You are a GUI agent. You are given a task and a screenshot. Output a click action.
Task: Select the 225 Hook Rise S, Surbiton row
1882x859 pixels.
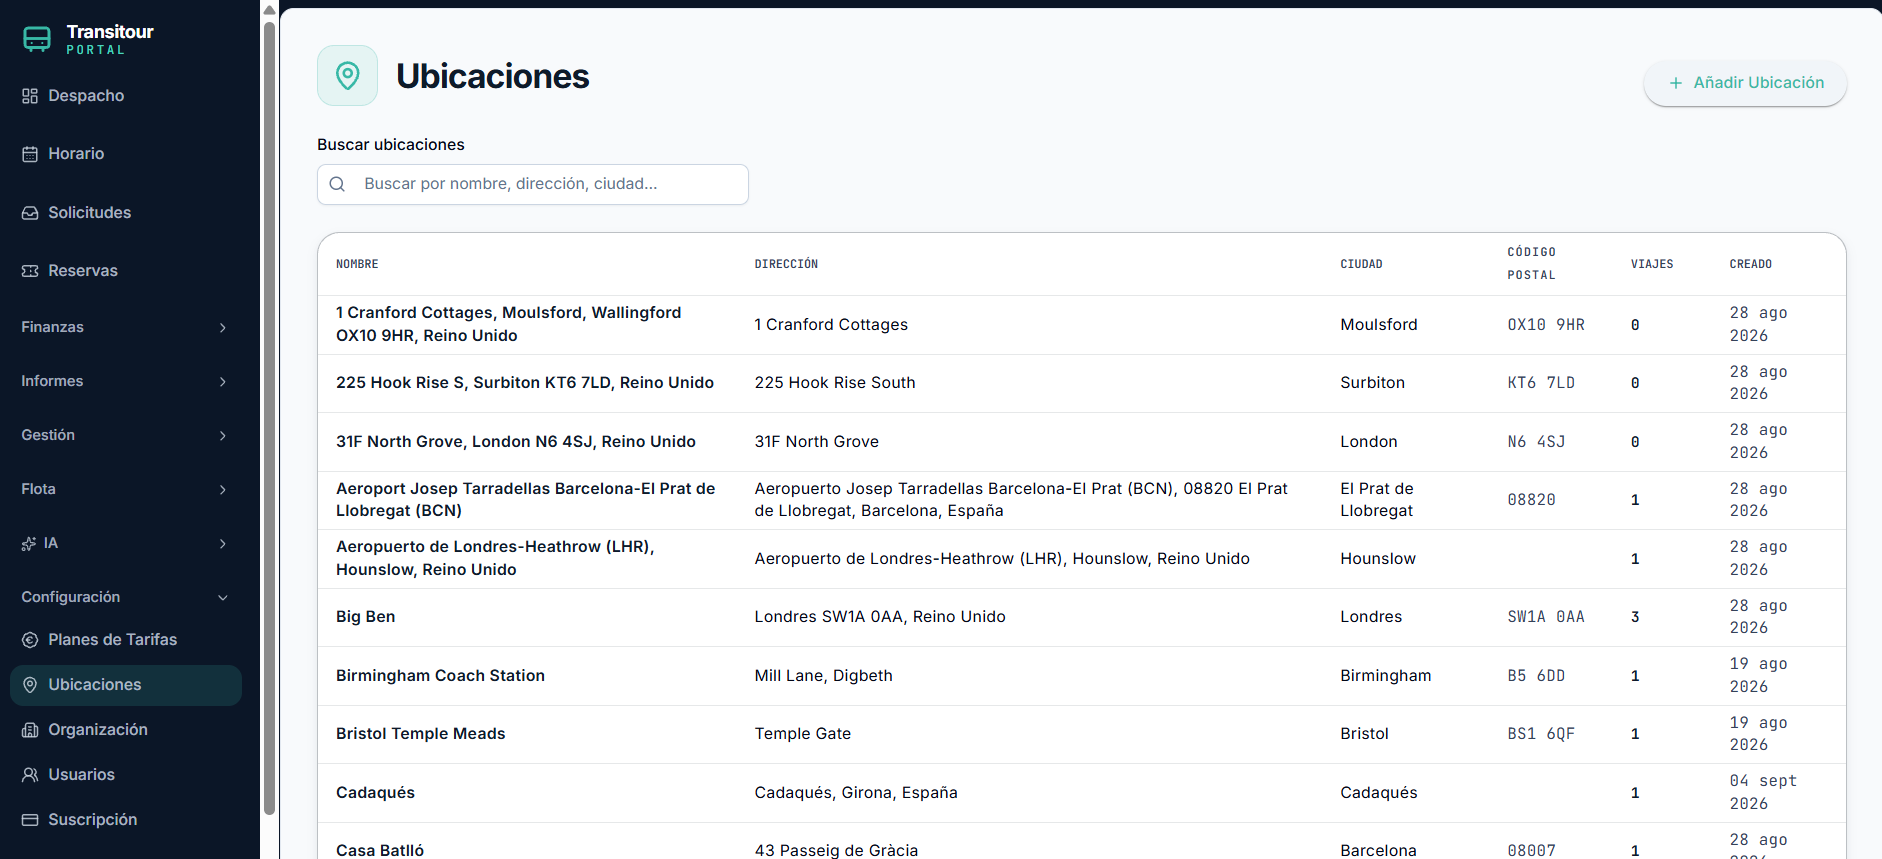tap(1081, 383)
